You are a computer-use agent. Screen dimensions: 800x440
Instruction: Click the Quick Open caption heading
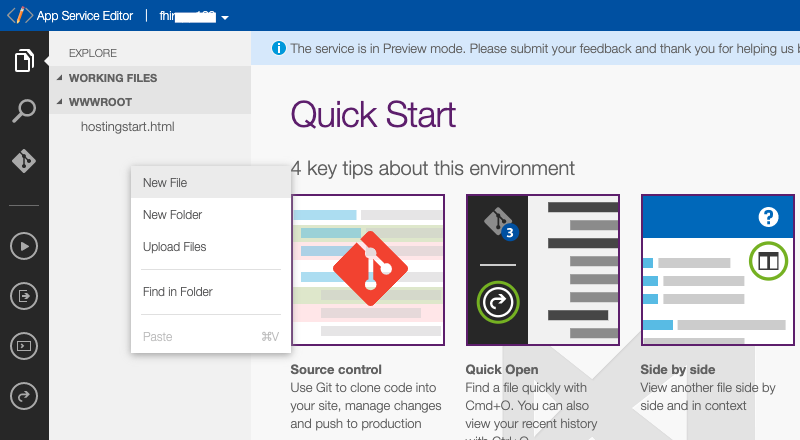tap(502, 370)
